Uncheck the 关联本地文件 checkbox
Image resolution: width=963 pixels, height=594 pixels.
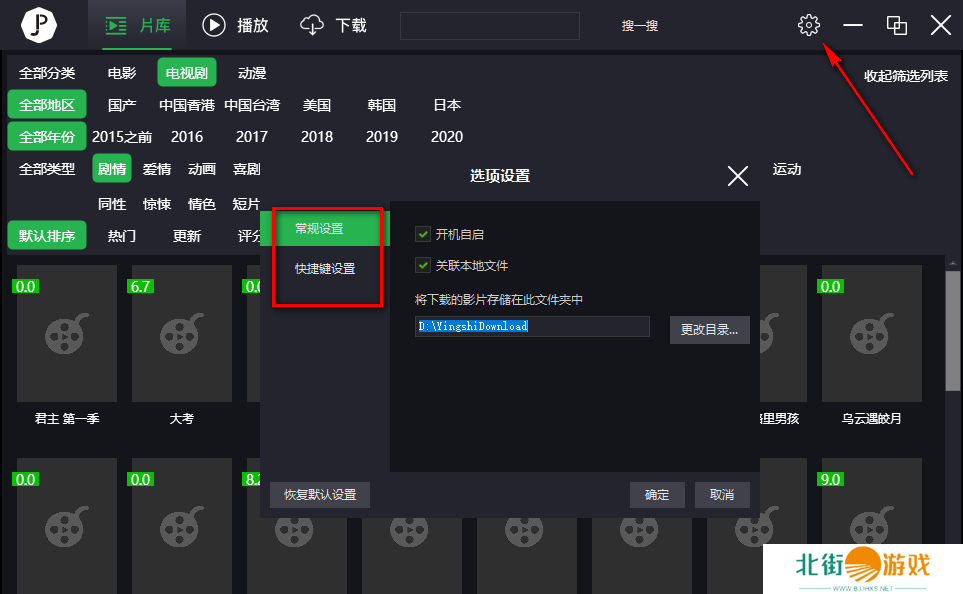pos(423,266)
